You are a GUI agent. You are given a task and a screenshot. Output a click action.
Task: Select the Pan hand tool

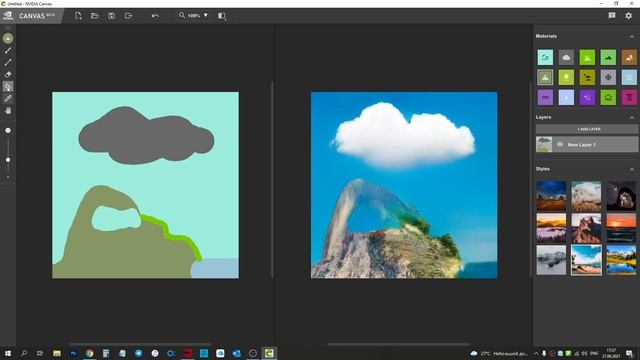click(x=8, y=111)
